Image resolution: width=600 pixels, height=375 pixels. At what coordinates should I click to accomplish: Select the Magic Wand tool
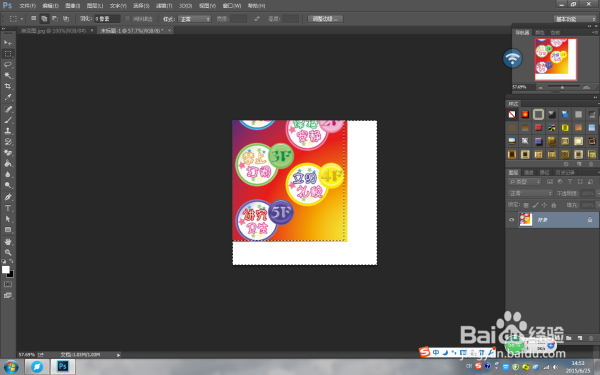pyautogui.click(x=8, y=75)
